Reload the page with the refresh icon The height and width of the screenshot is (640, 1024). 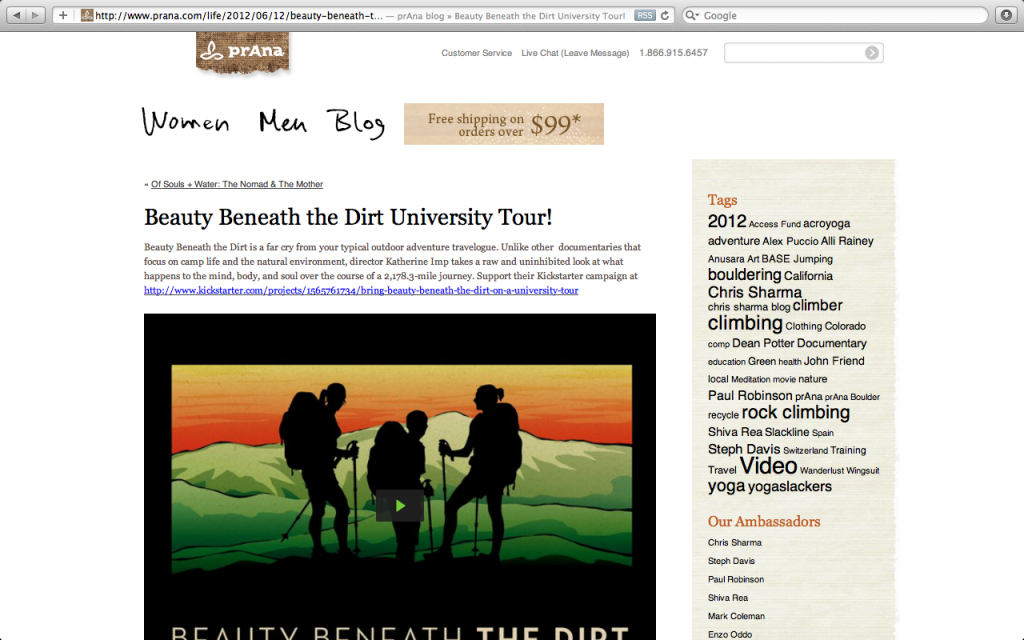pyautogui.click(x=665, y=15)
